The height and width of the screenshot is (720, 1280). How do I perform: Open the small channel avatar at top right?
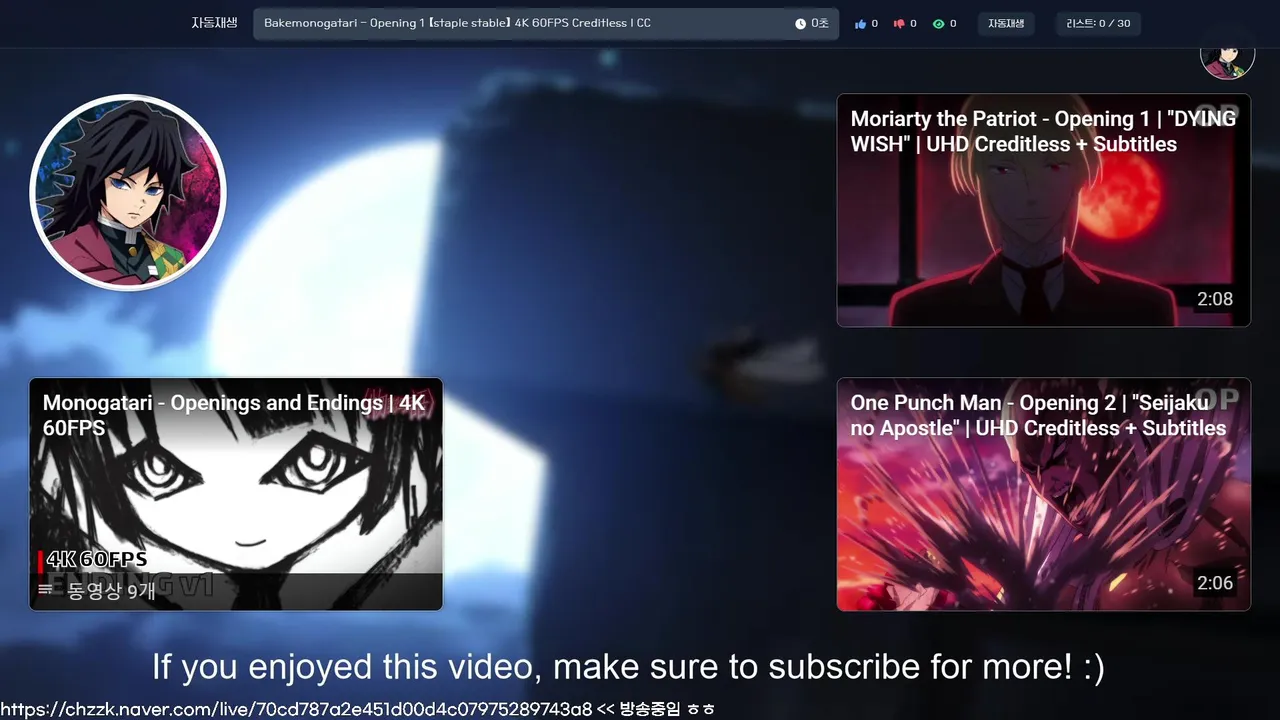pos(1227,60)
